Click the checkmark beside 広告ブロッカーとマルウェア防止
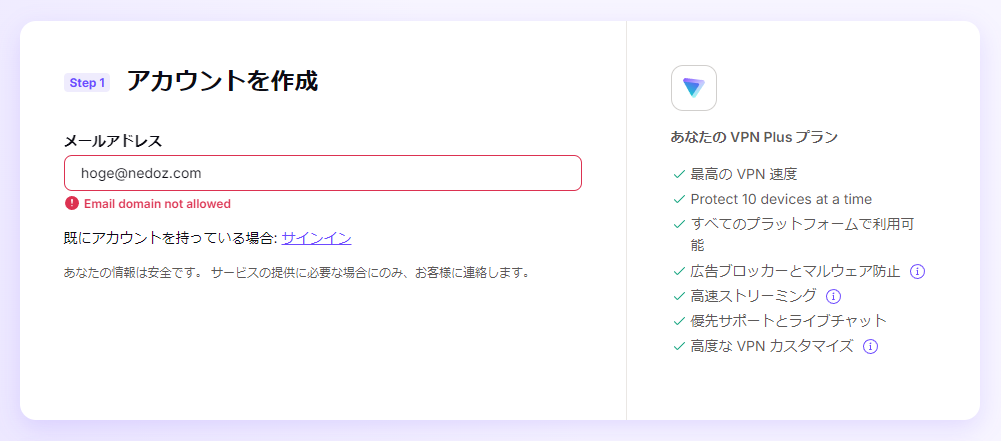The image size is (1001, 441). [679, 271]
